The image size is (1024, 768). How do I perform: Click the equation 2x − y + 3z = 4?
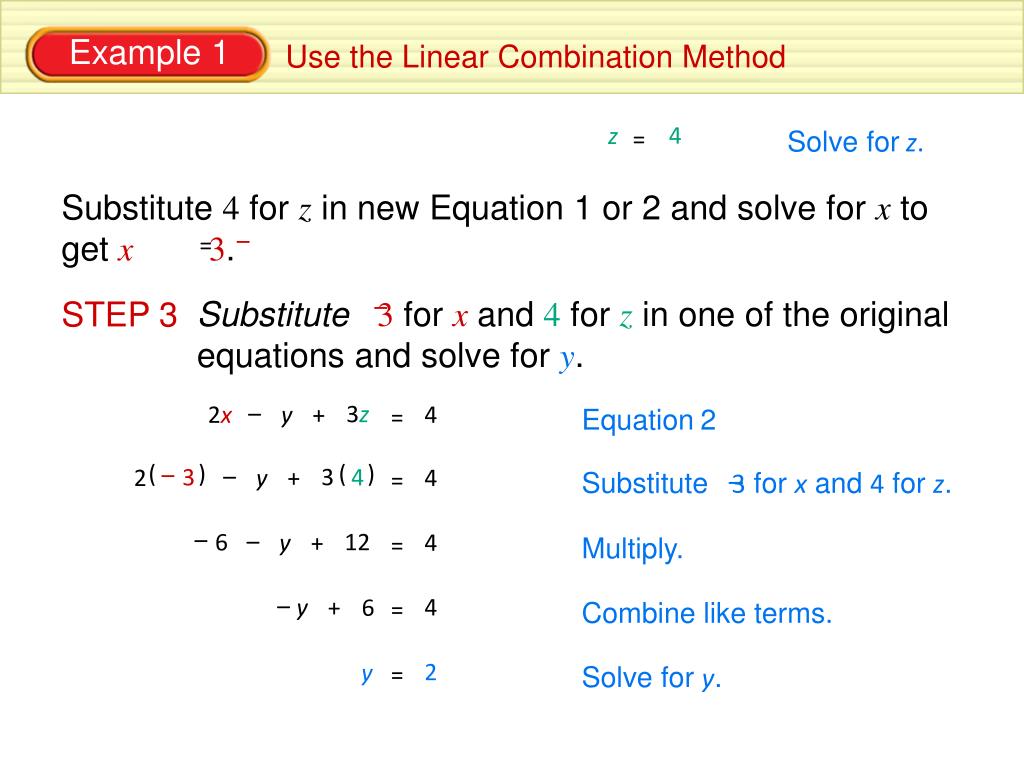click(x=322, y=415)
